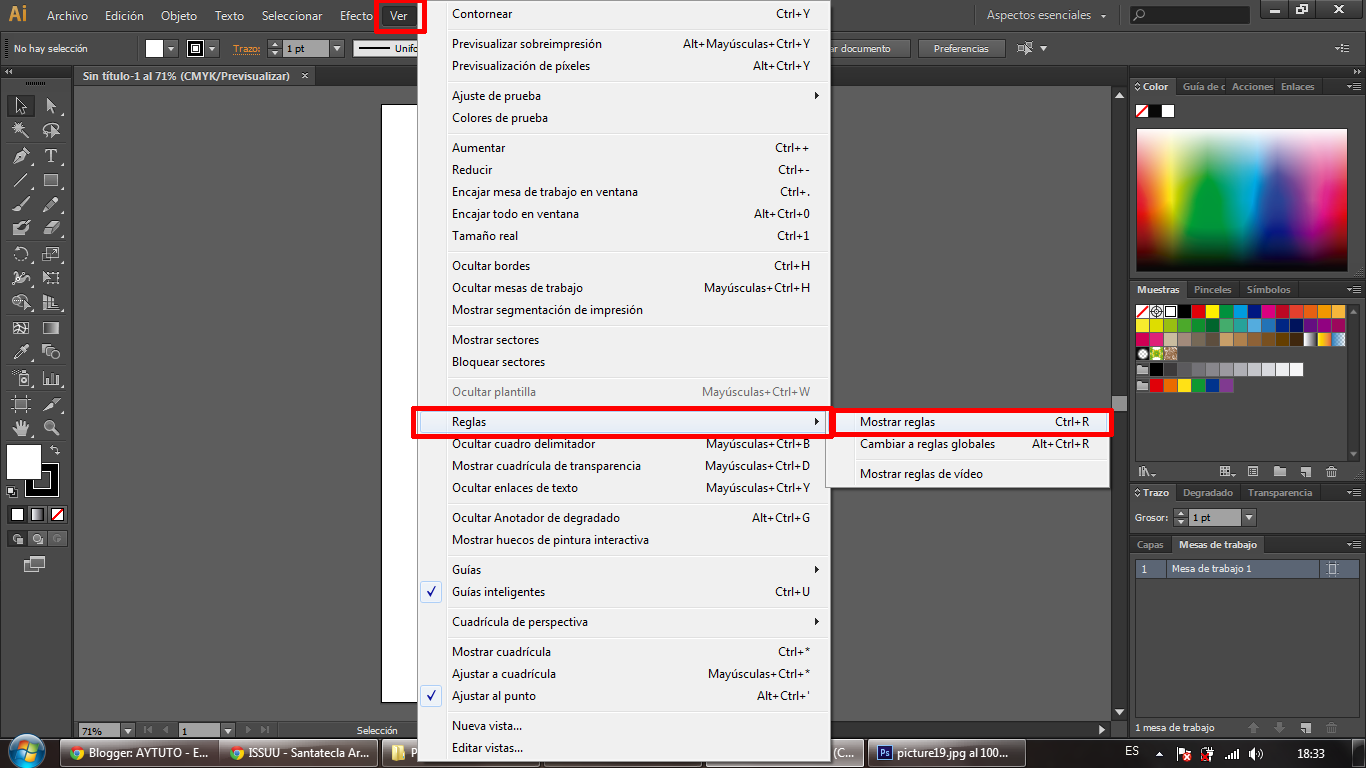Select the Eyedropper tool

pos(20,352)
